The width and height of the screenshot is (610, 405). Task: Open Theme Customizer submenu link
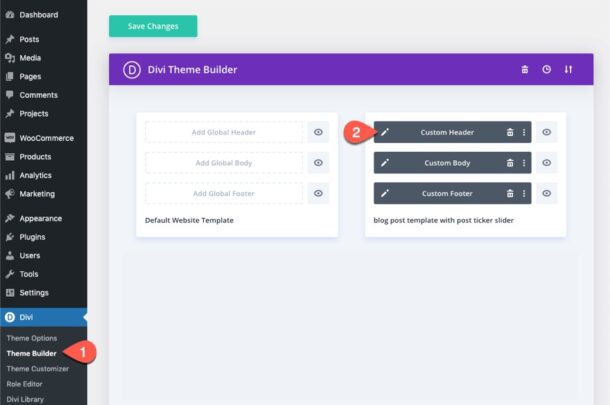tap(37, 368)
